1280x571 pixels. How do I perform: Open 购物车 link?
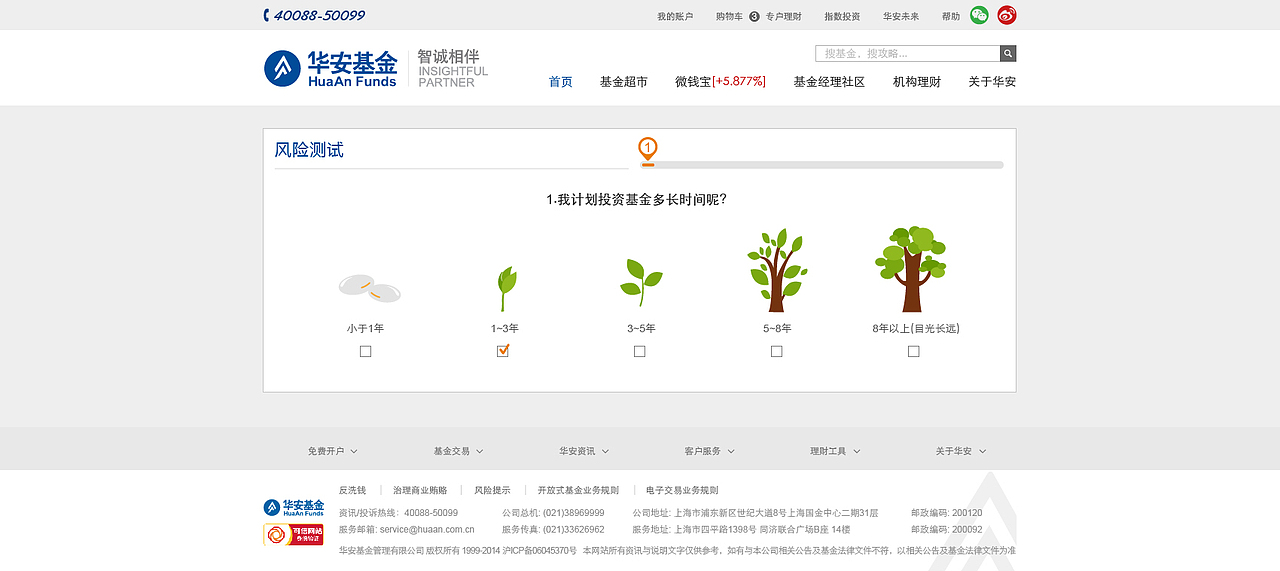click(x=729, y=16)
